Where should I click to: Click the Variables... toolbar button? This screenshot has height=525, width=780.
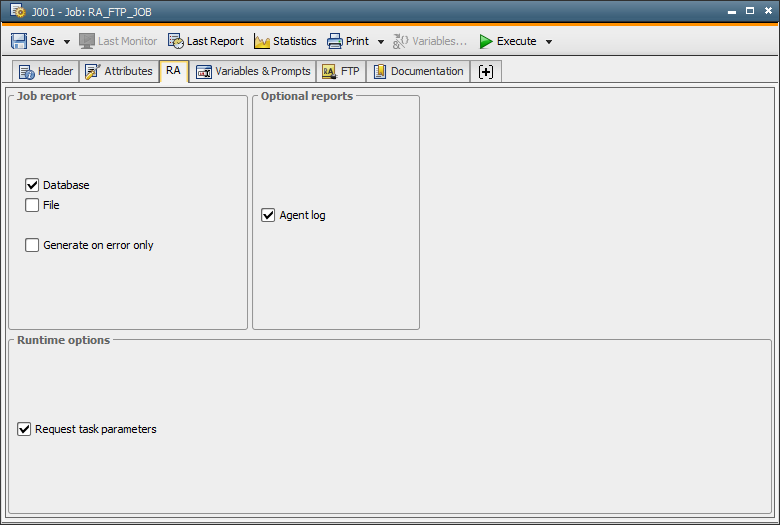point(430,41)
